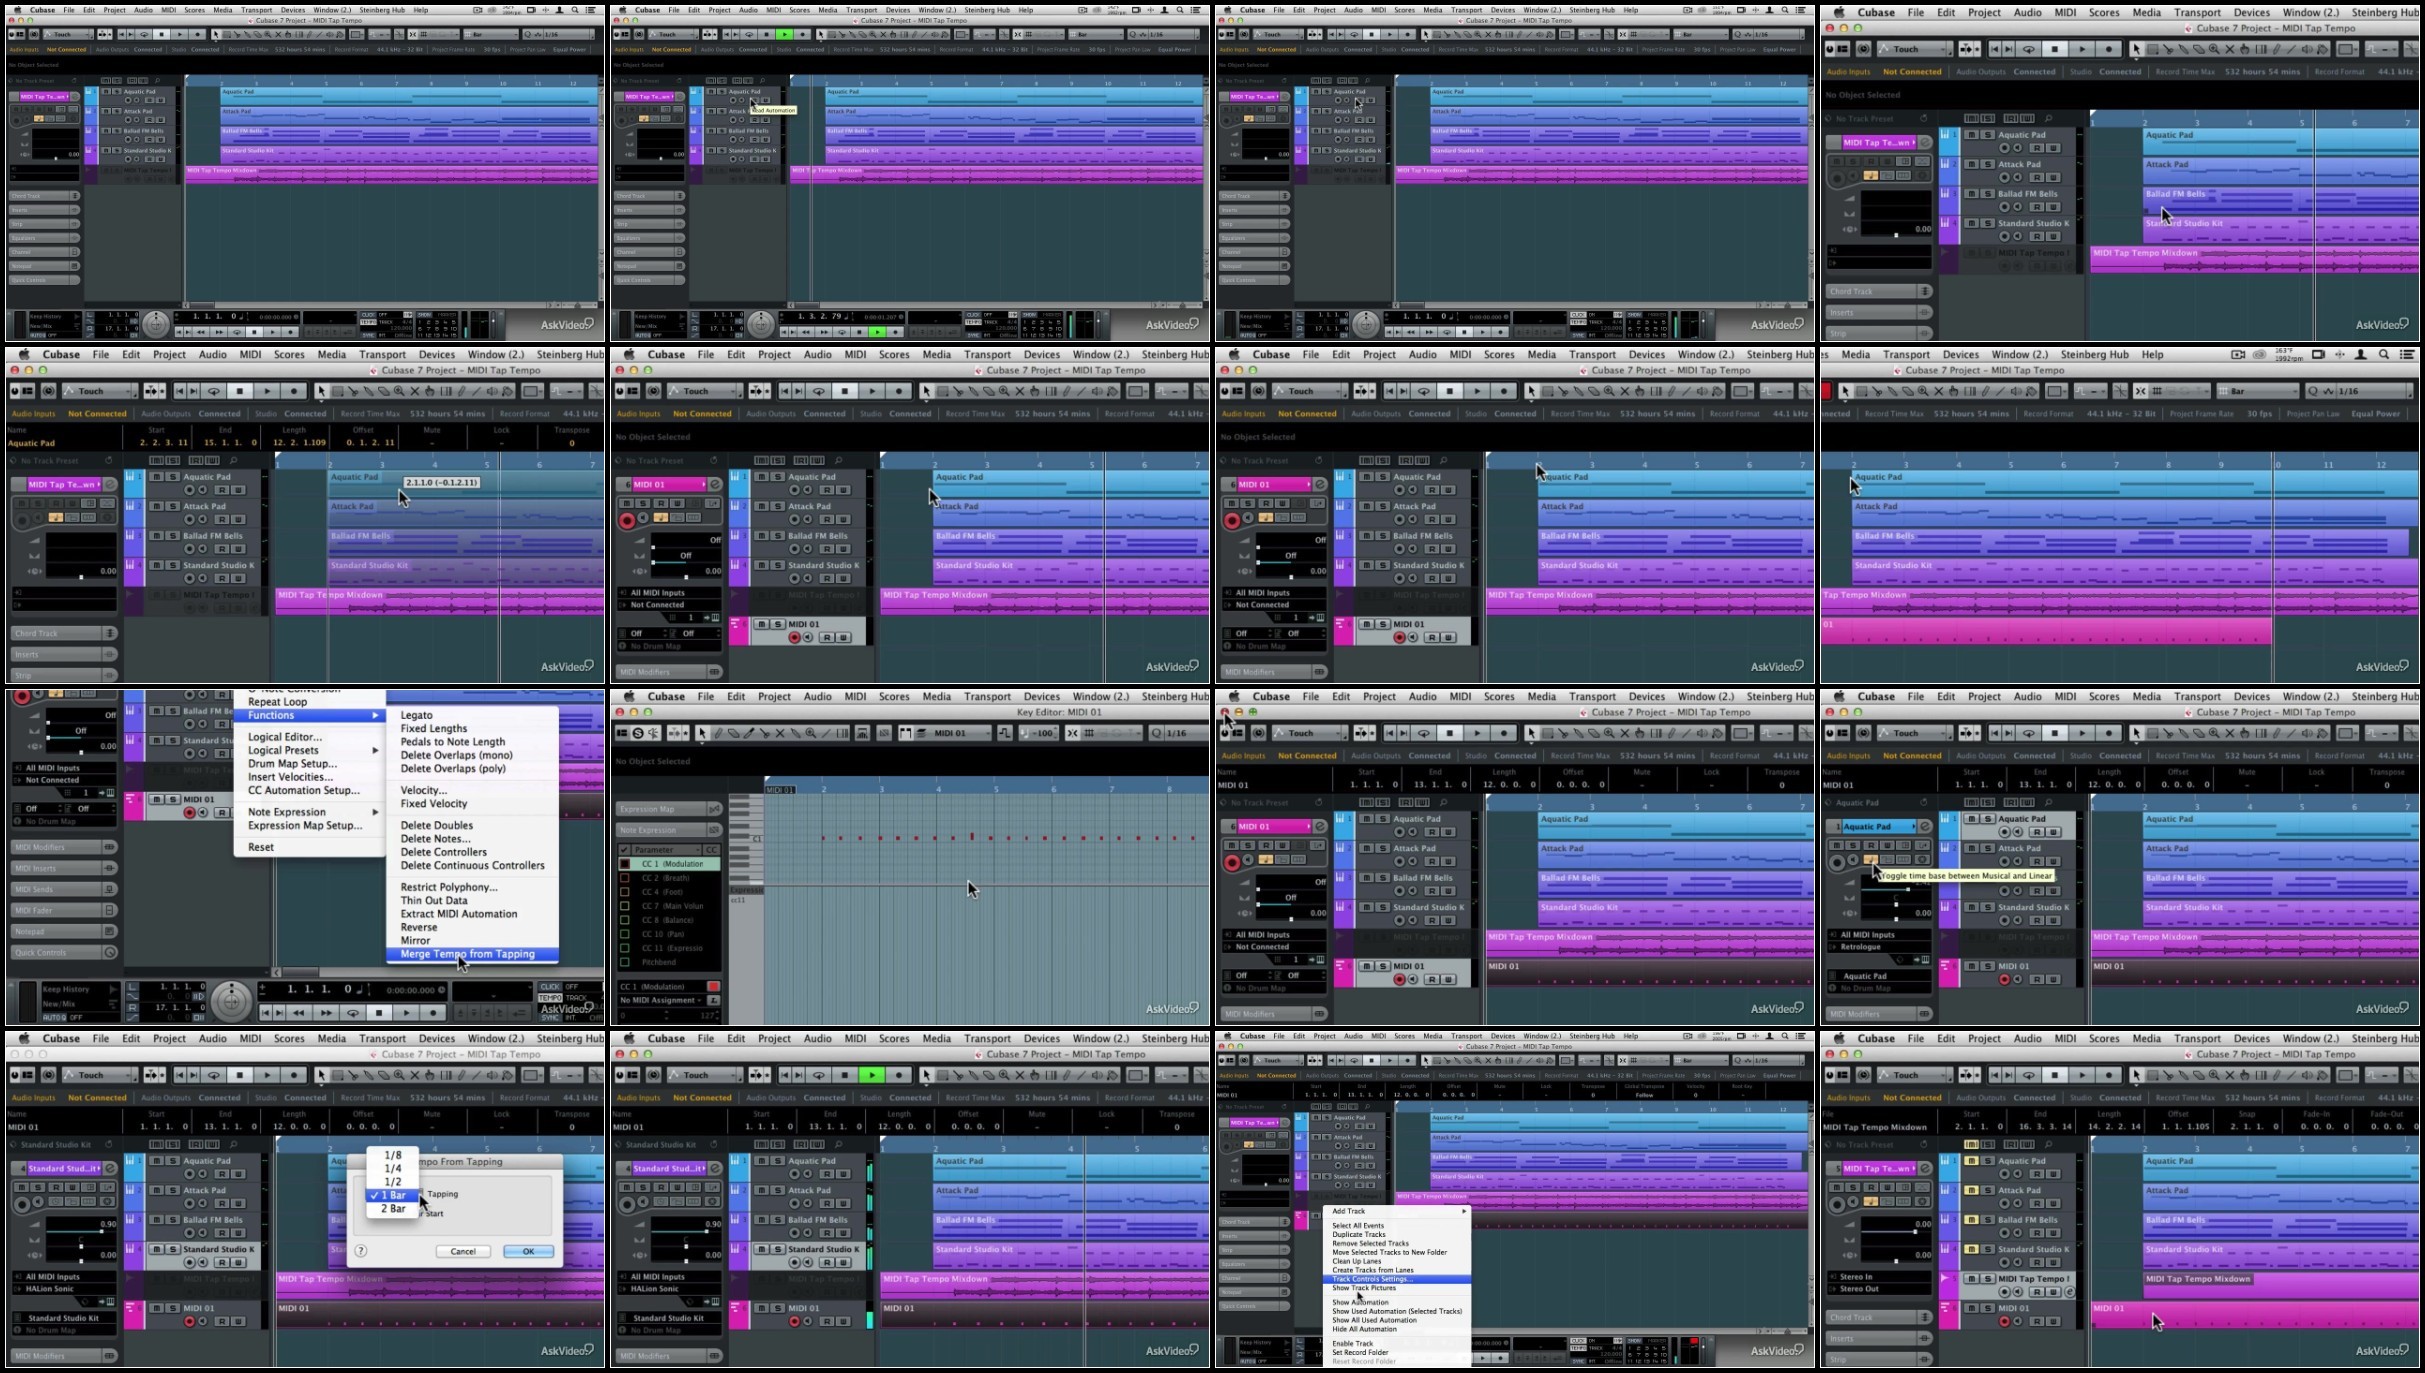Open the Parameter dropdown in Key Editor
The height and width of the screenshot is (1373, 2425).
[x=667, y=850]
